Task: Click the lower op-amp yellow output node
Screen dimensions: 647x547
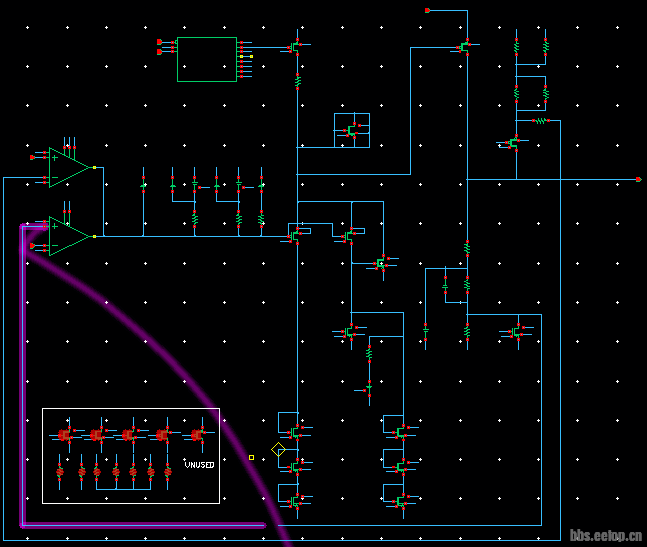Action: coord(94,236)
